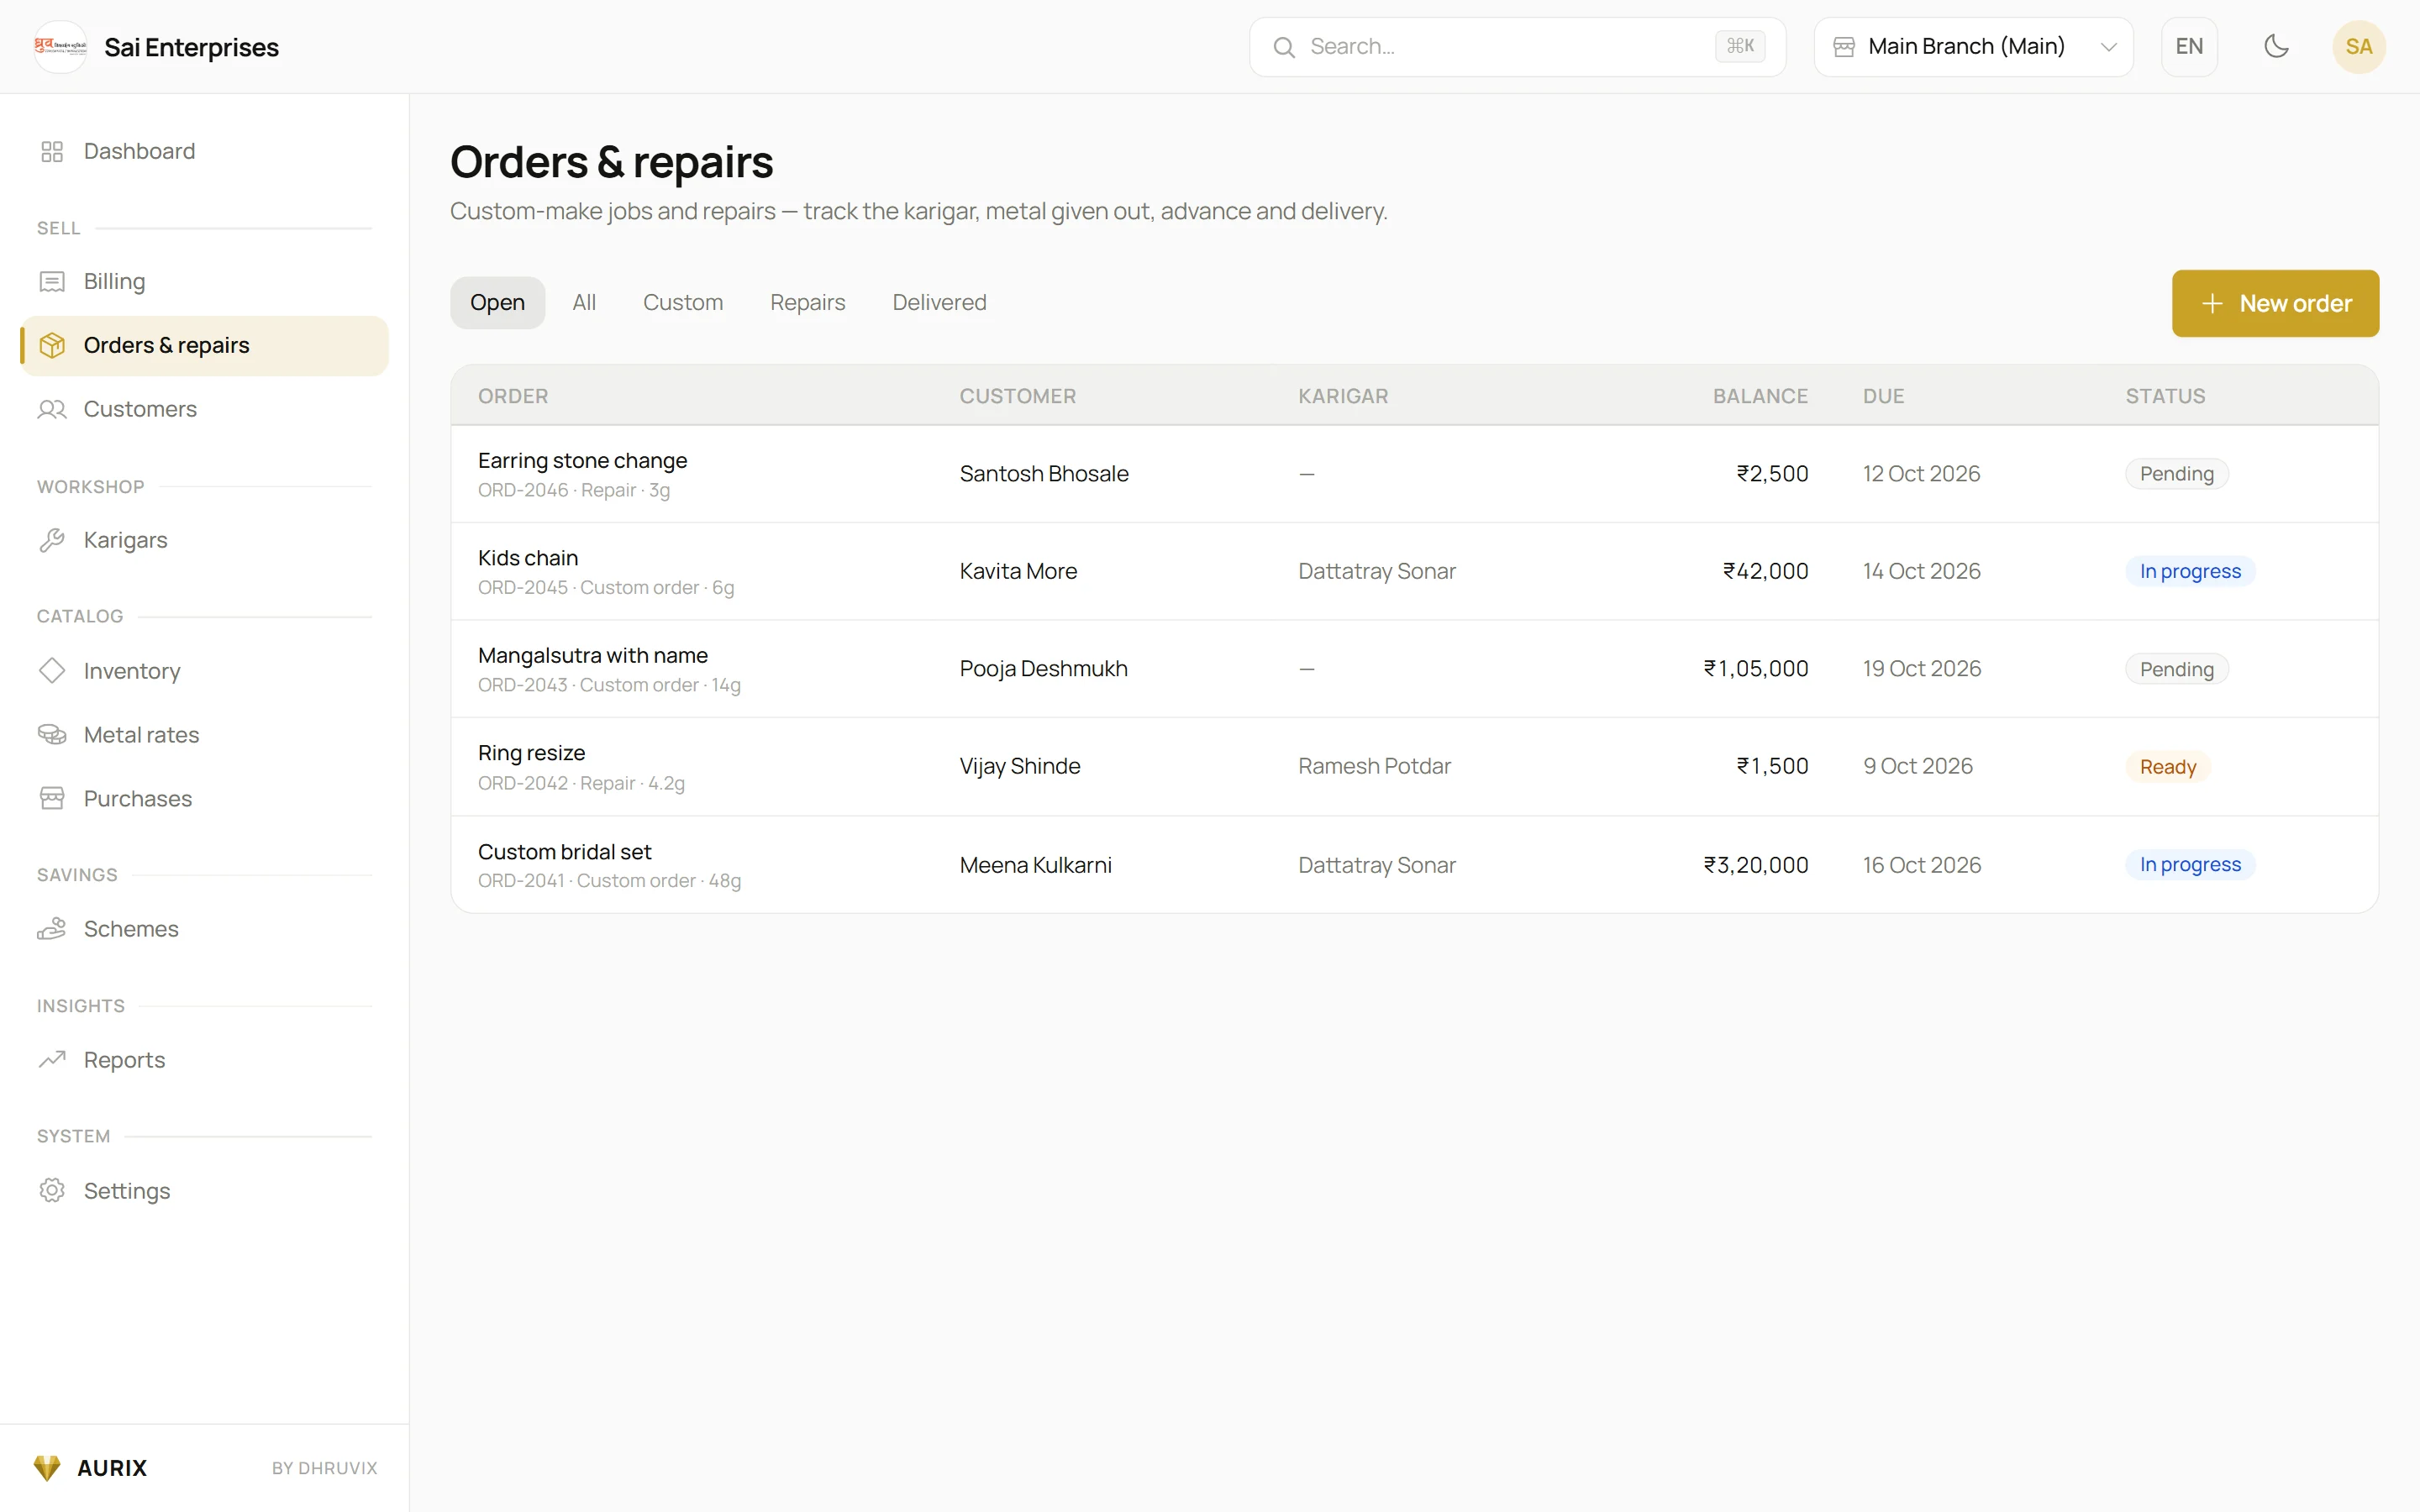Click the Settings gear icon
Viewport: 2420px width, 1512px height.
click(52, 1190)
